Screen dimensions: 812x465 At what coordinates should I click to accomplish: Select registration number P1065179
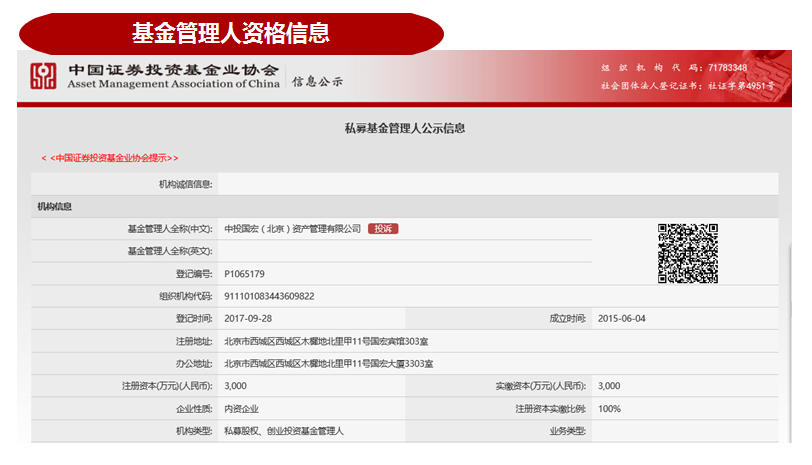[x=244, y=274]
